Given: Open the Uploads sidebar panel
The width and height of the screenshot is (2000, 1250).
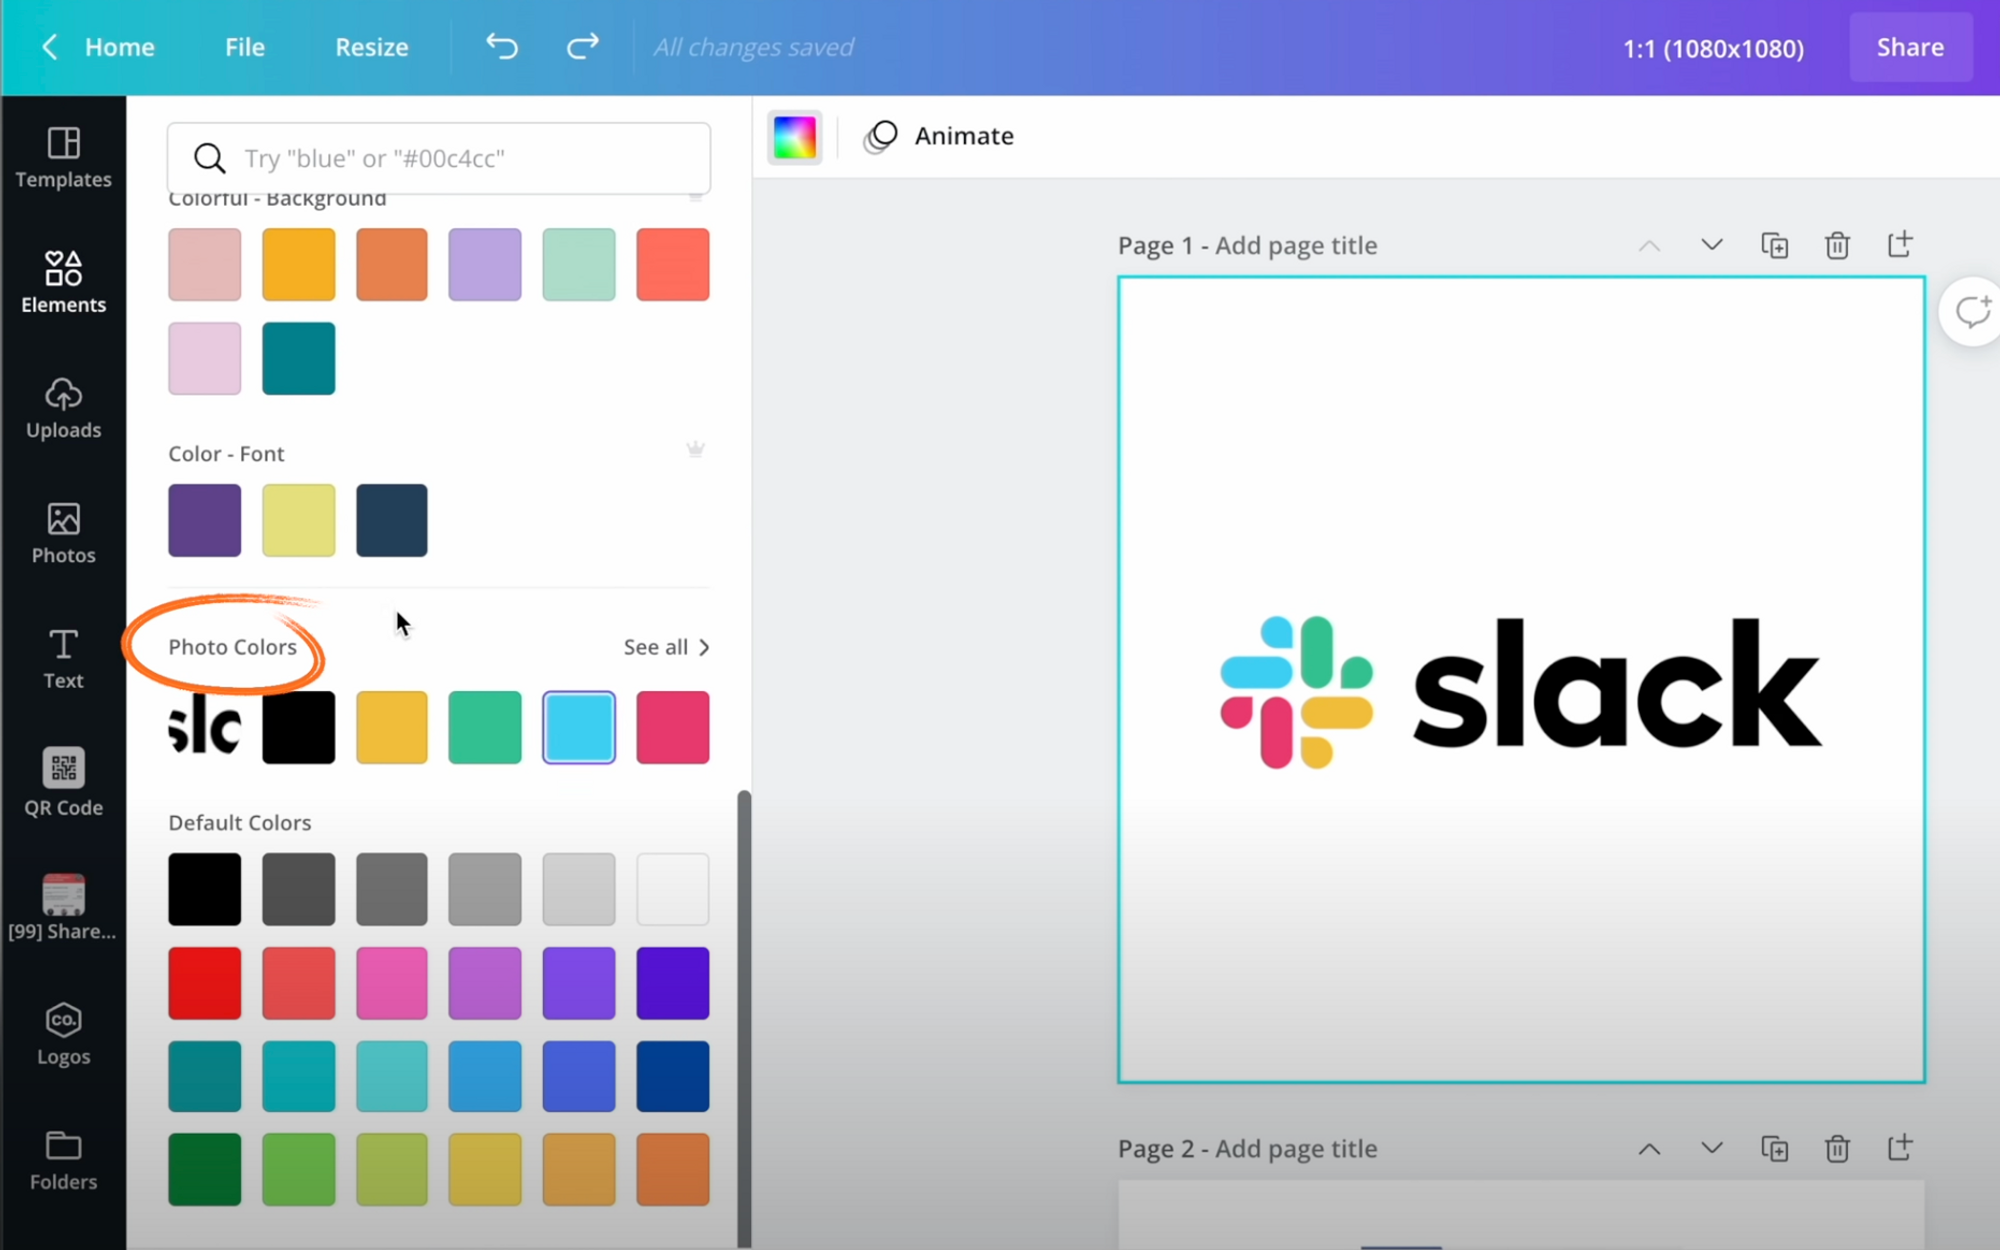Looking at the screenshot, I should (x=63, y=408).
